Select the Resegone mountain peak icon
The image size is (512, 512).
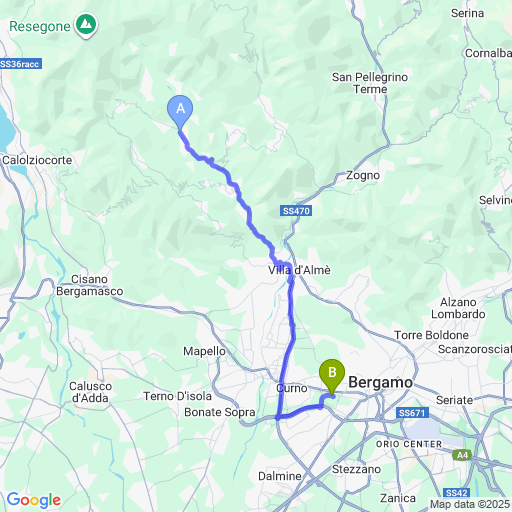86,25
